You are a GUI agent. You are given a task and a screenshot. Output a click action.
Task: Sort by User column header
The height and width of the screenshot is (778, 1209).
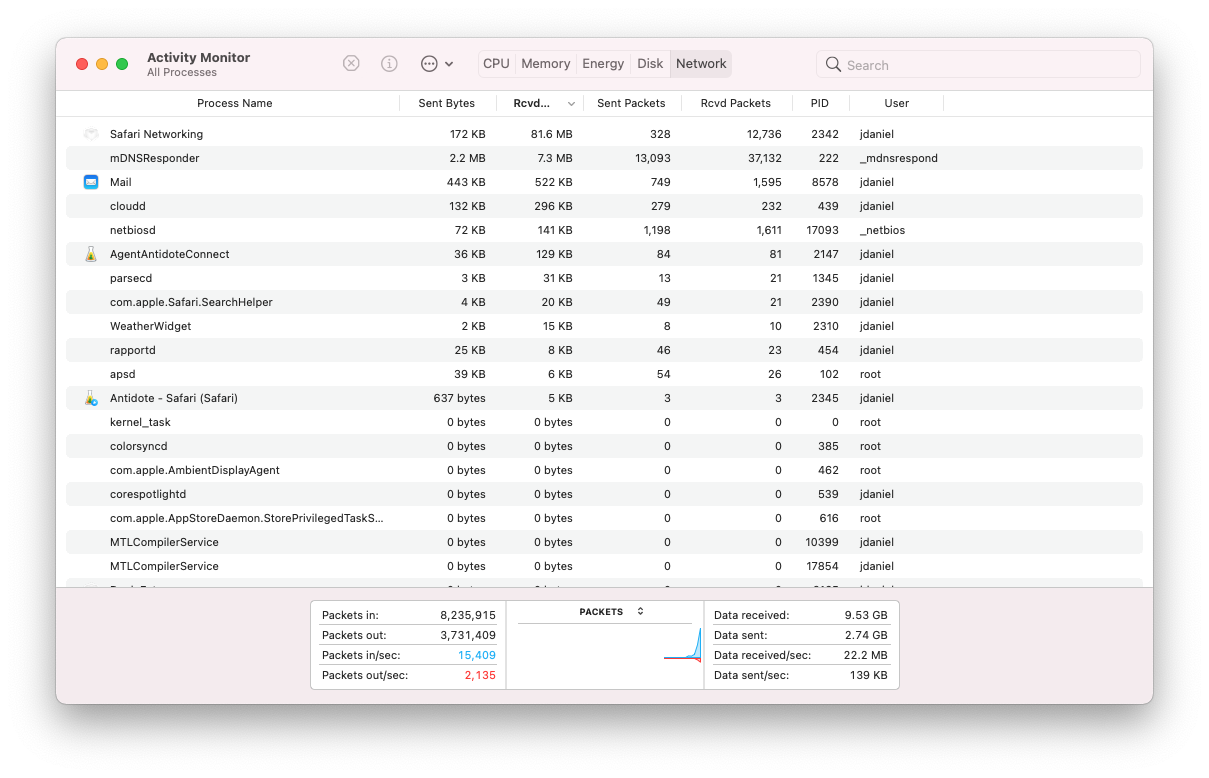pyautogui.click(x=897, y=103)
